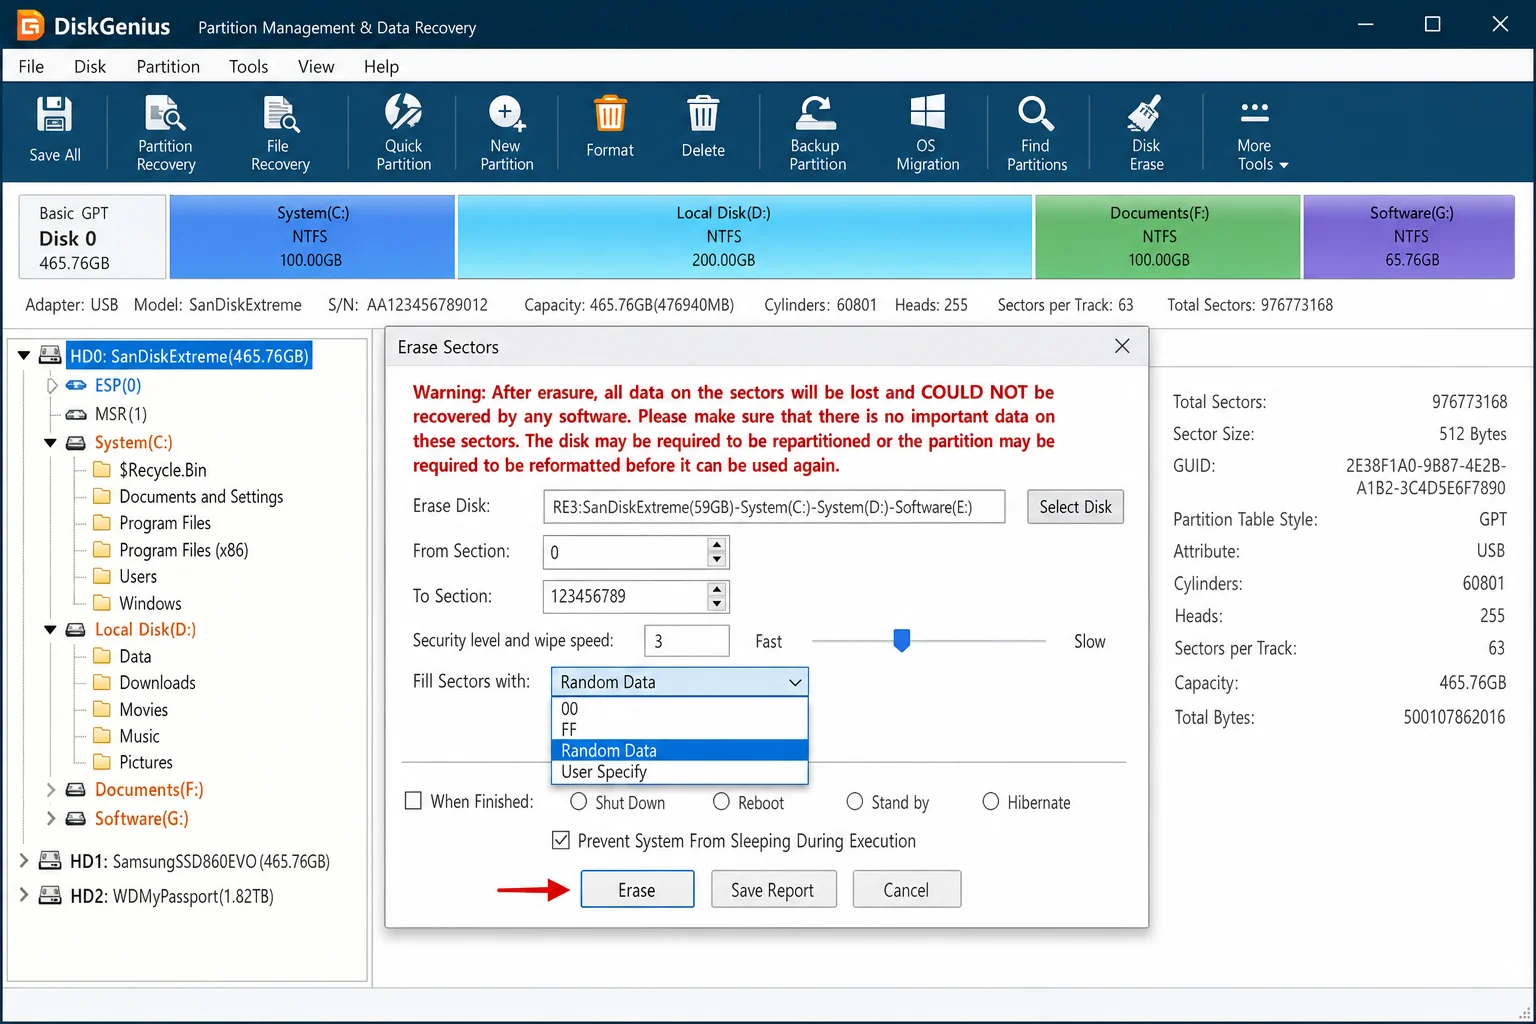1536x1024 pixels.
Task: Click the Select Disk button
Action: tap(1075, 507)
